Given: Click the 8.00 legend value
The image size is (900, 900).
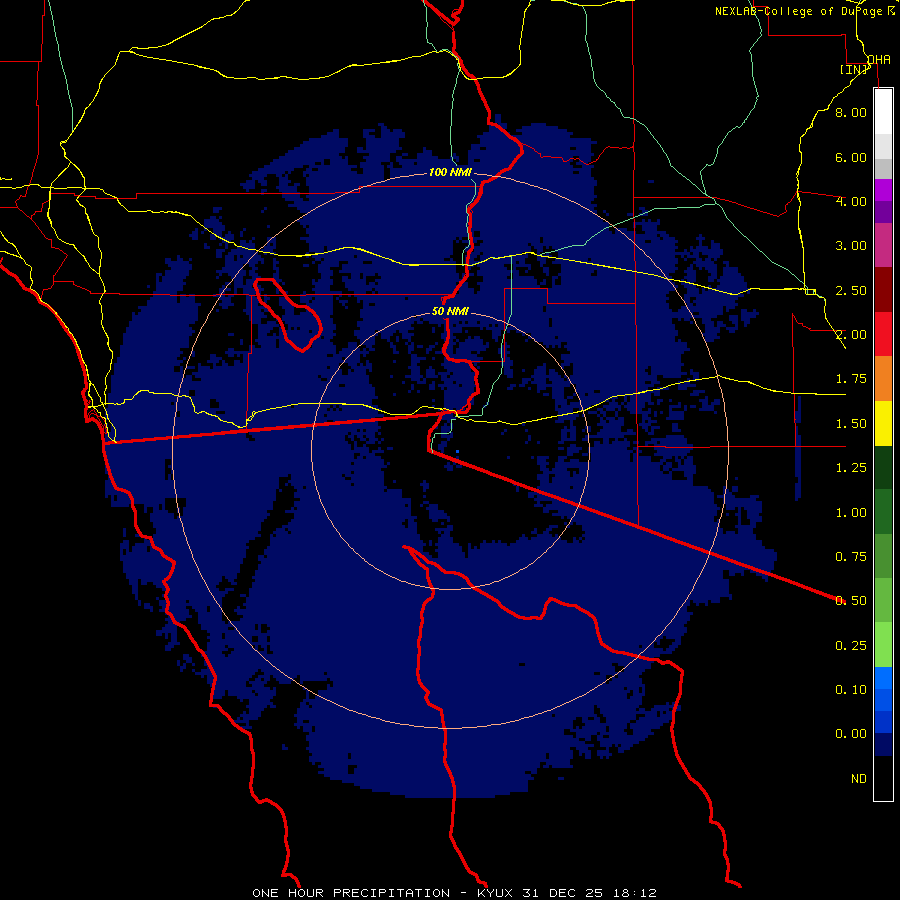Looking at the screenshot, I should click(851, 112).
